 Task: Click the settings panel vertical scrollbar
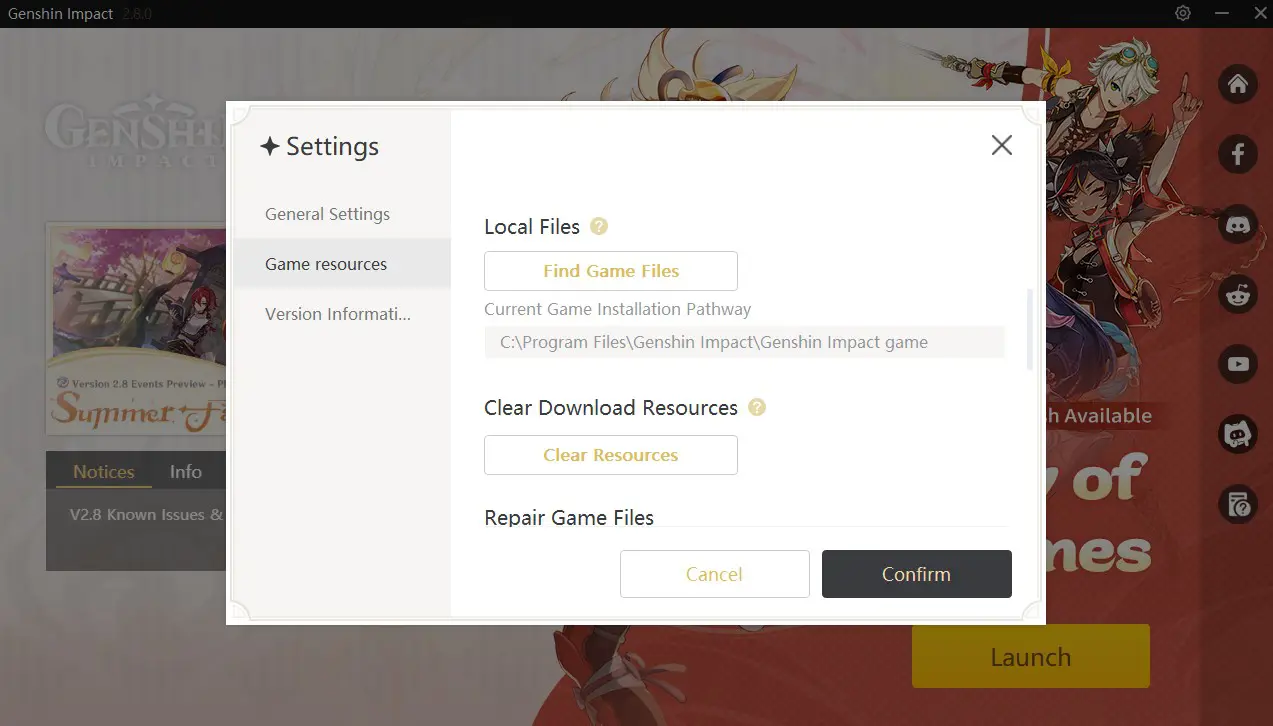(x=1030, y=330)
